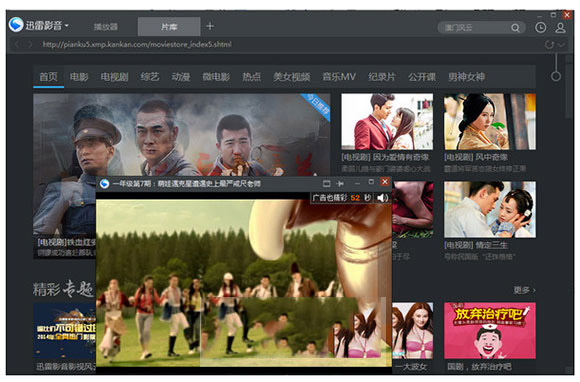
Task: Go to 音乐MV category
Action: click(x=339, y=77)
